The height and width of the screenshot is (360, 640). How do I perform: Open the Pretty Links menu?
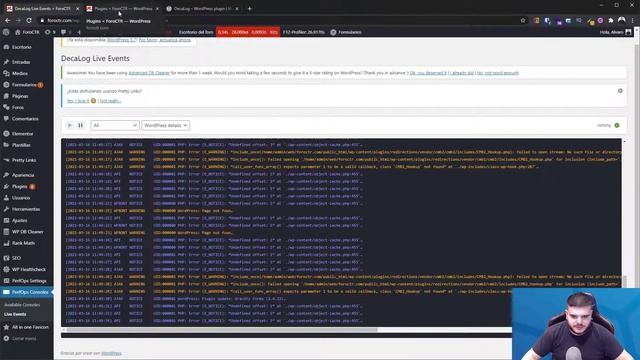tap(24, 160)
